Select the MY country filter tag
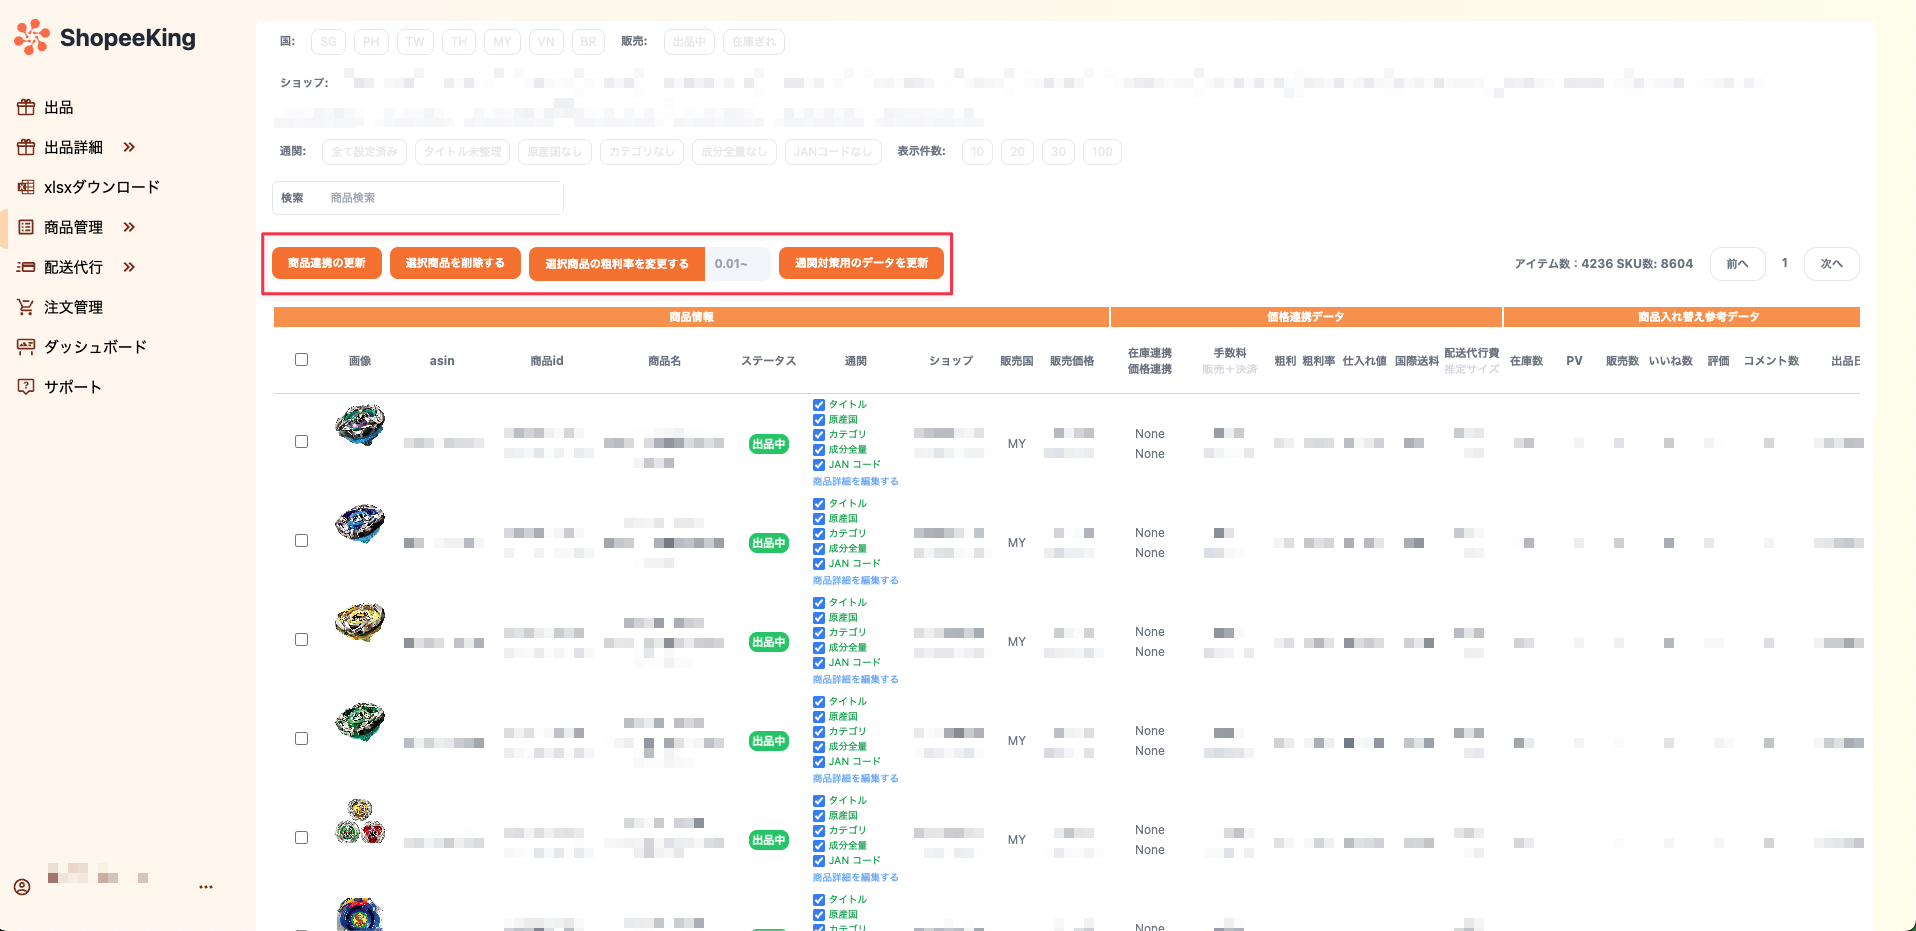The height and width of the screenshot is (931, 1916). tap(502, 42)
